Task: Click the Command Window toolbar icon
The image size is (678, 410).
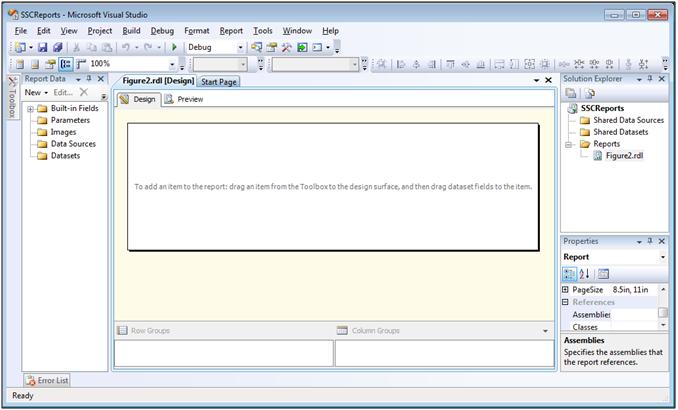Action: click(317, 47)
